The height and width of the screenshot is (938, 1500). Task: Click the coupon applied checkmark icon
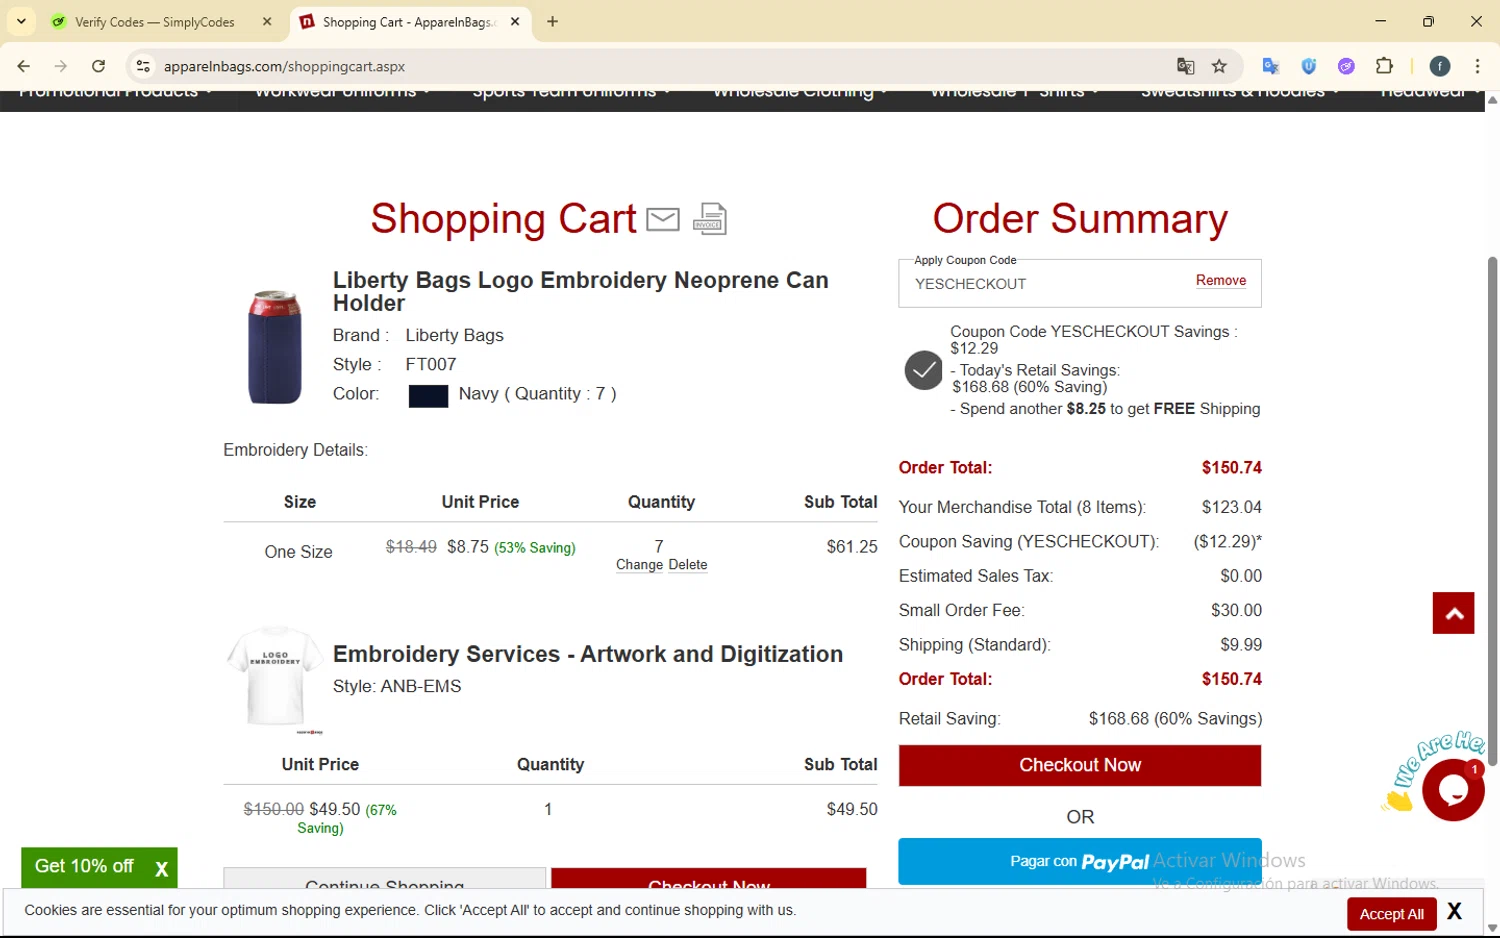(924, 370)
